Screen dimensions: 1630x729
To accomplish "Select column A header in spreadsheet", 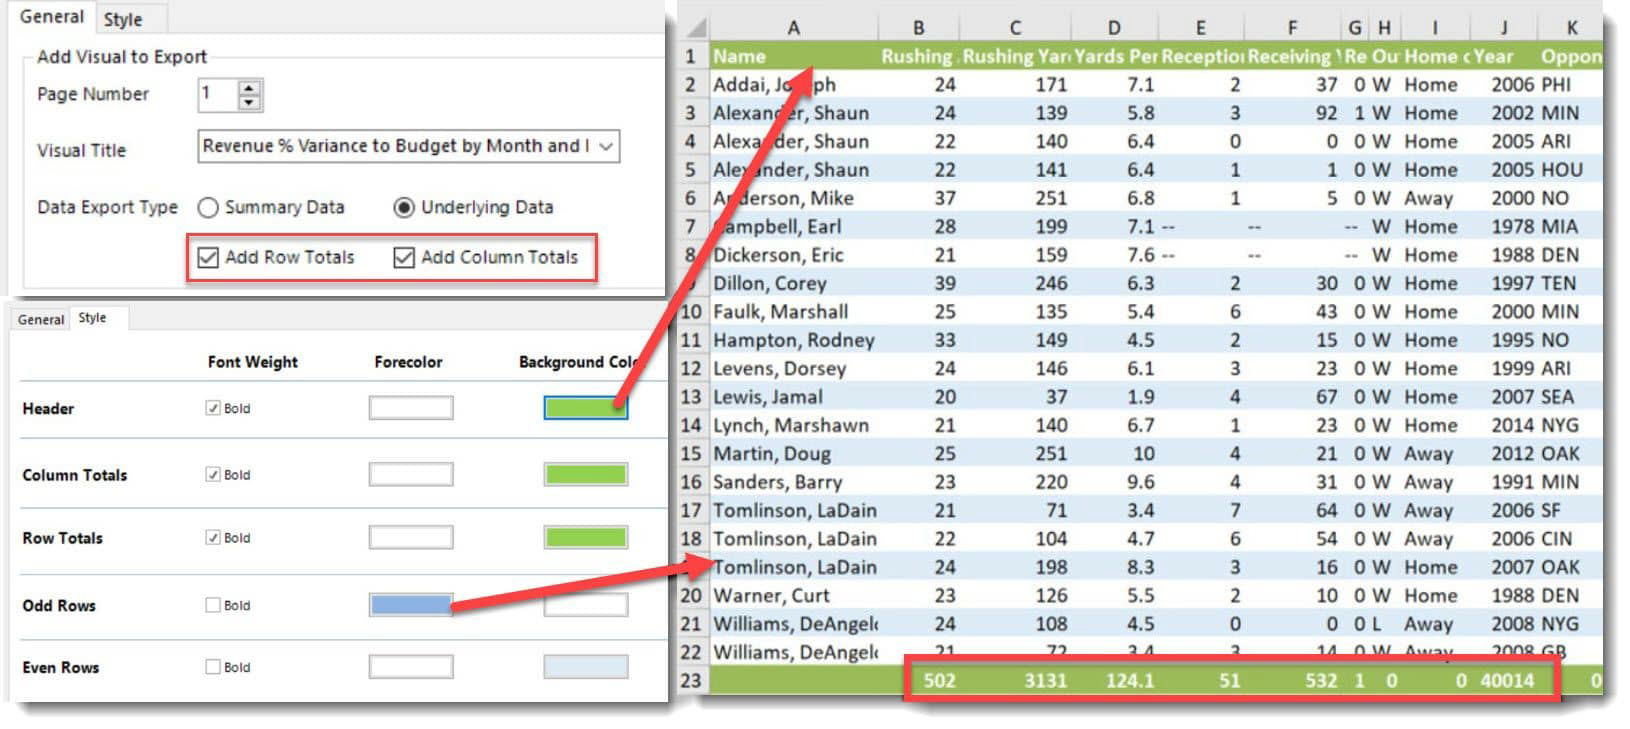I will tap(794, 28).
